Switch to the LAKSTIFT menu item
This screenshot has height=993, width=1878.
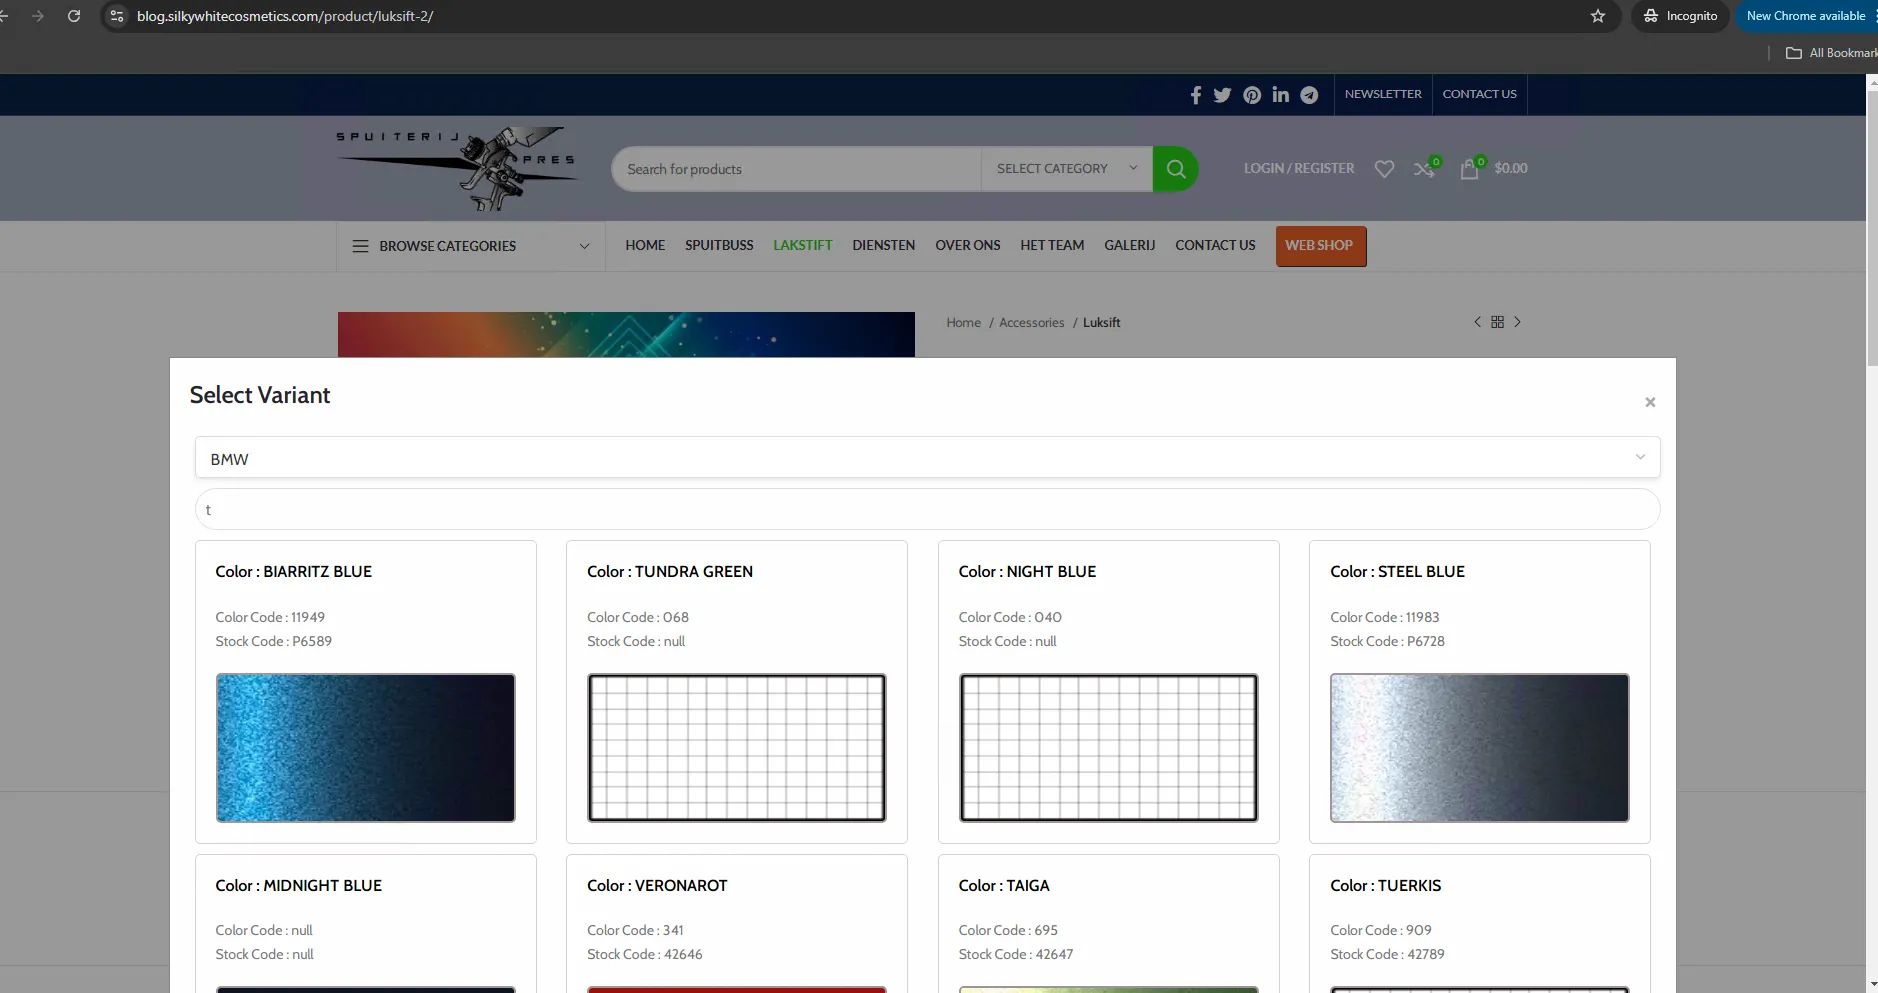pyautogui.click(x=804, y=245)
